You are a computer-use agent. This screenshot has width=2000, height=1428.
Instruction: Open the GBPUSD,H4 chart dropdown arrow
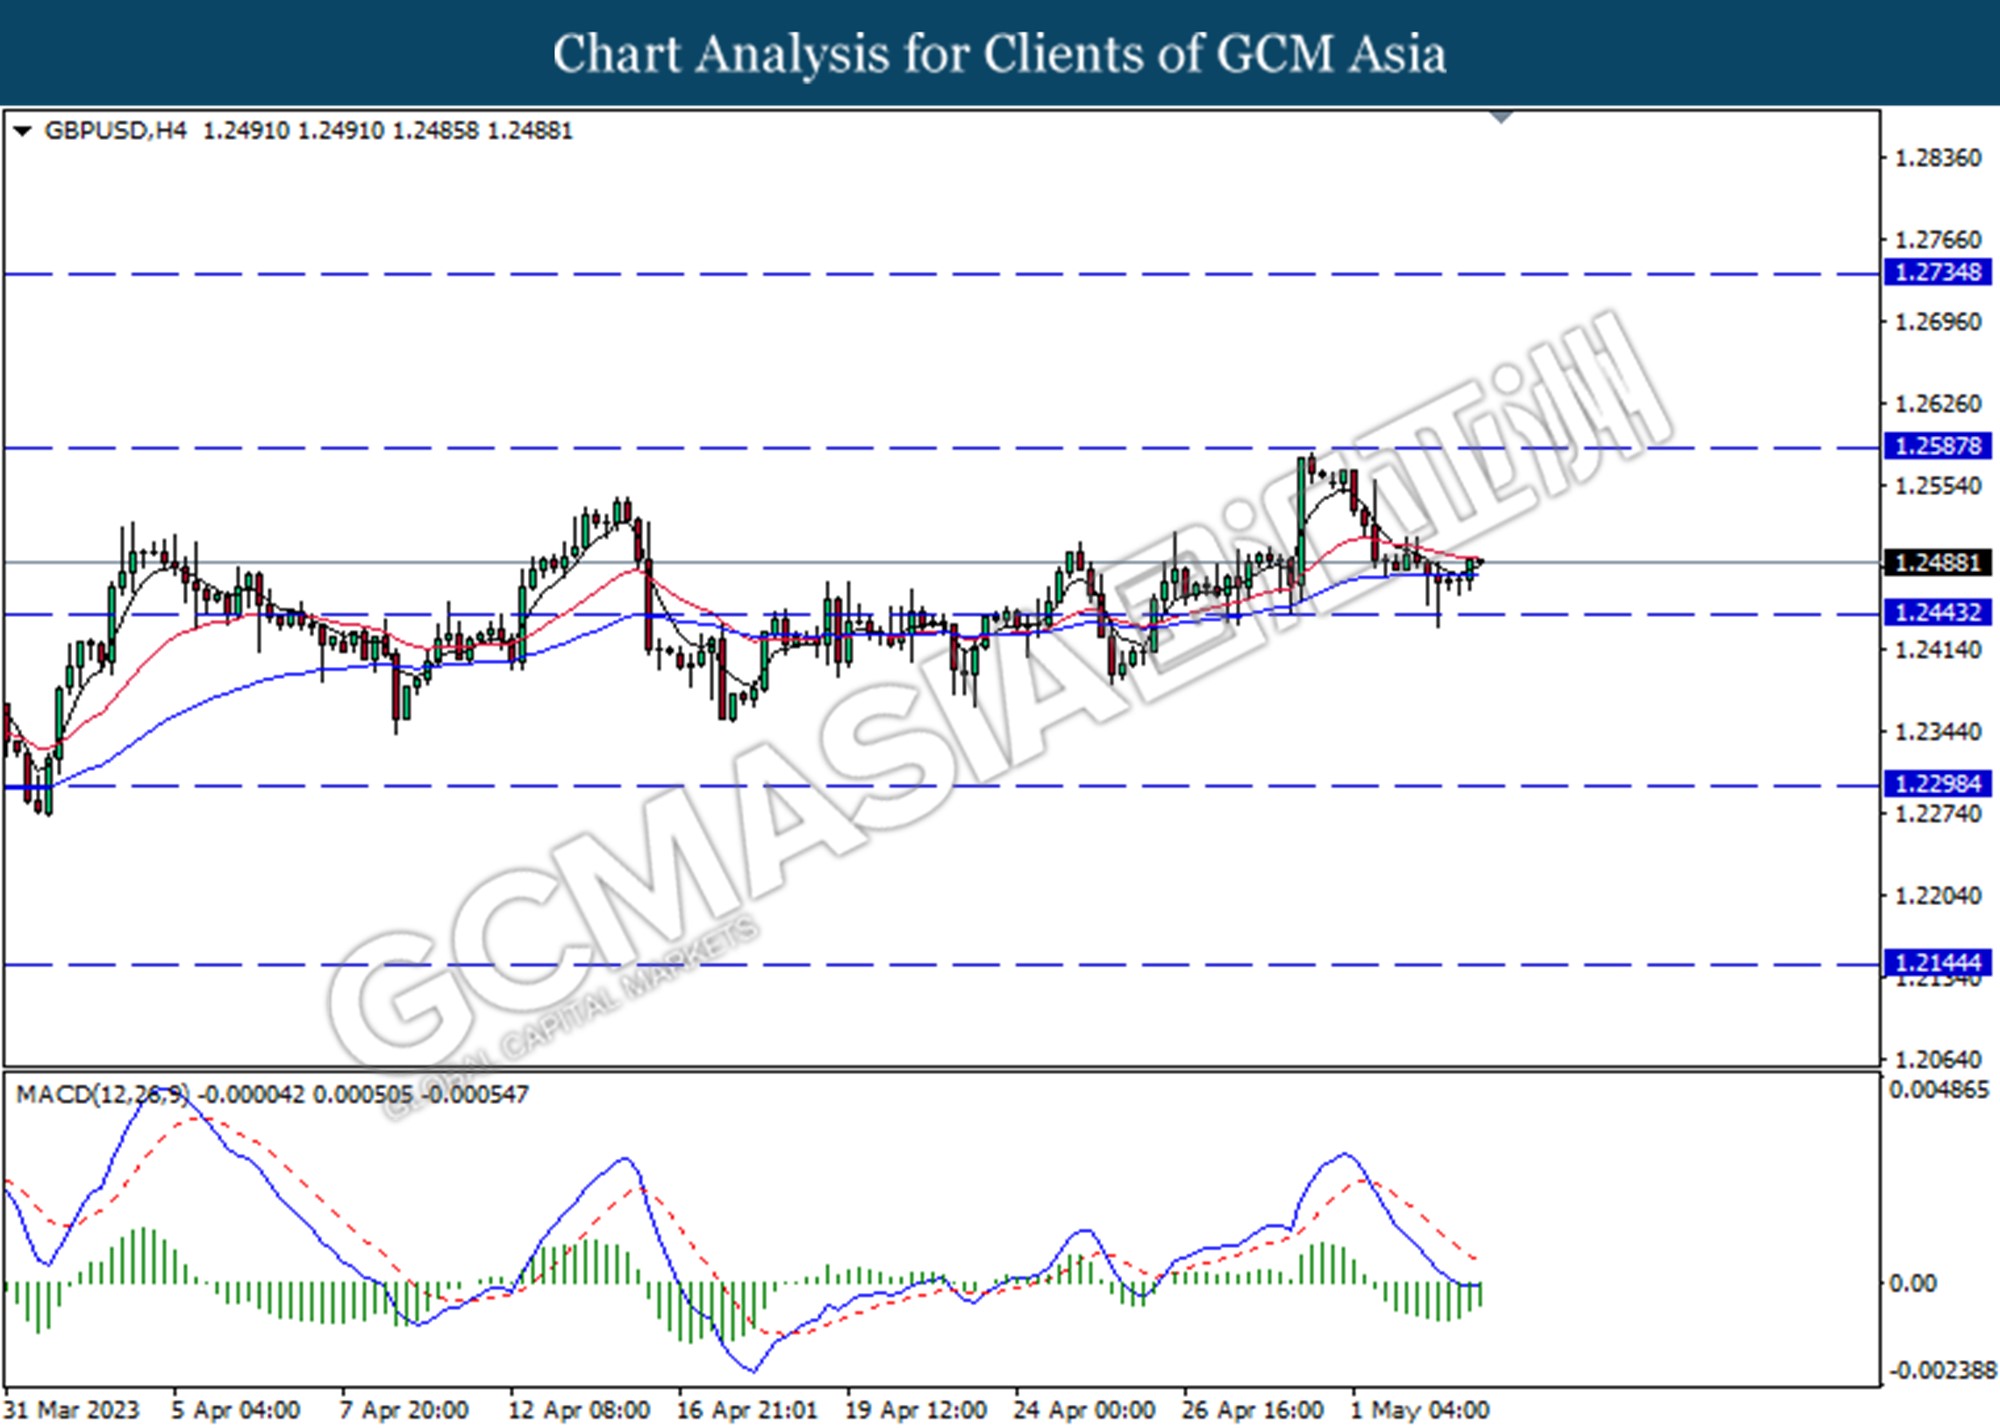click(x=22, y=131)
